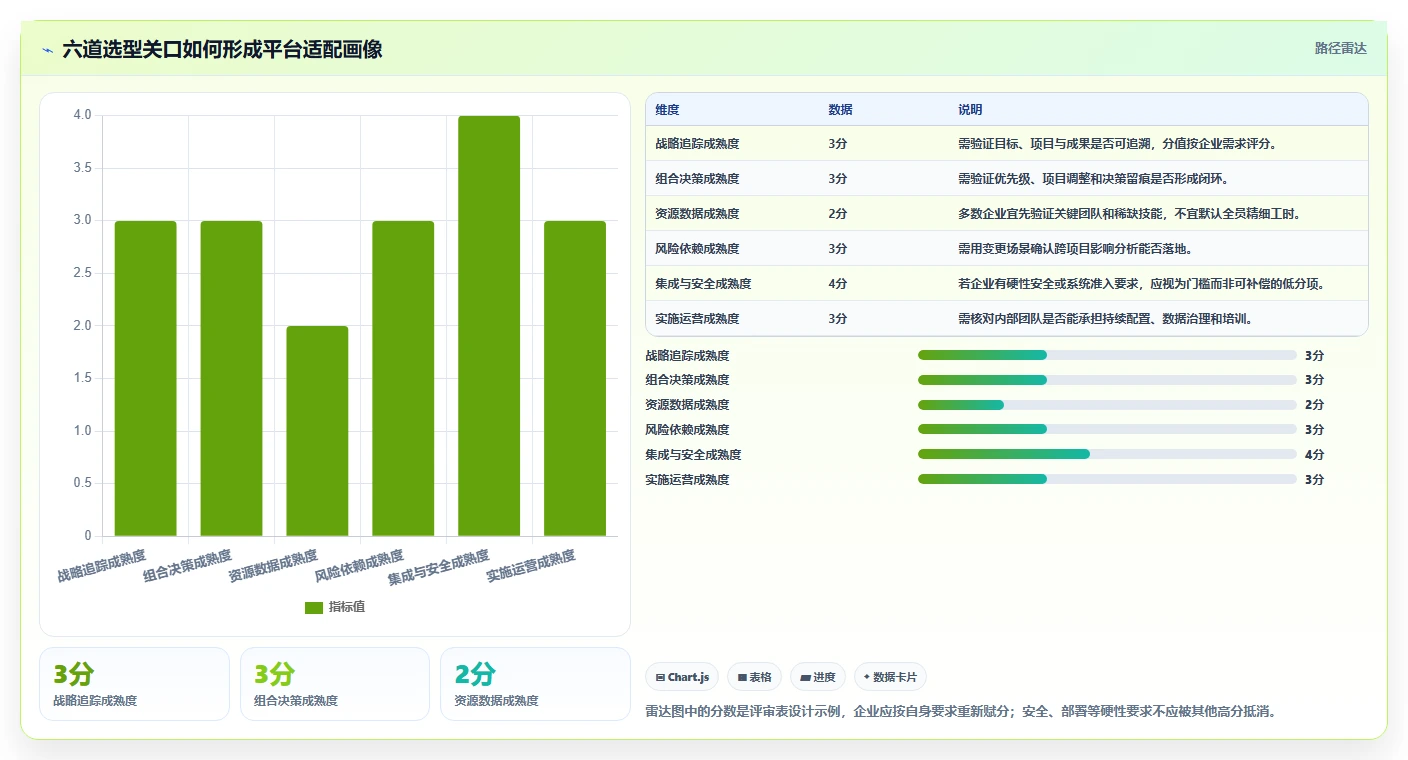
Task: Click the 路径雷达 label in the header
Action: [1340, 48]
